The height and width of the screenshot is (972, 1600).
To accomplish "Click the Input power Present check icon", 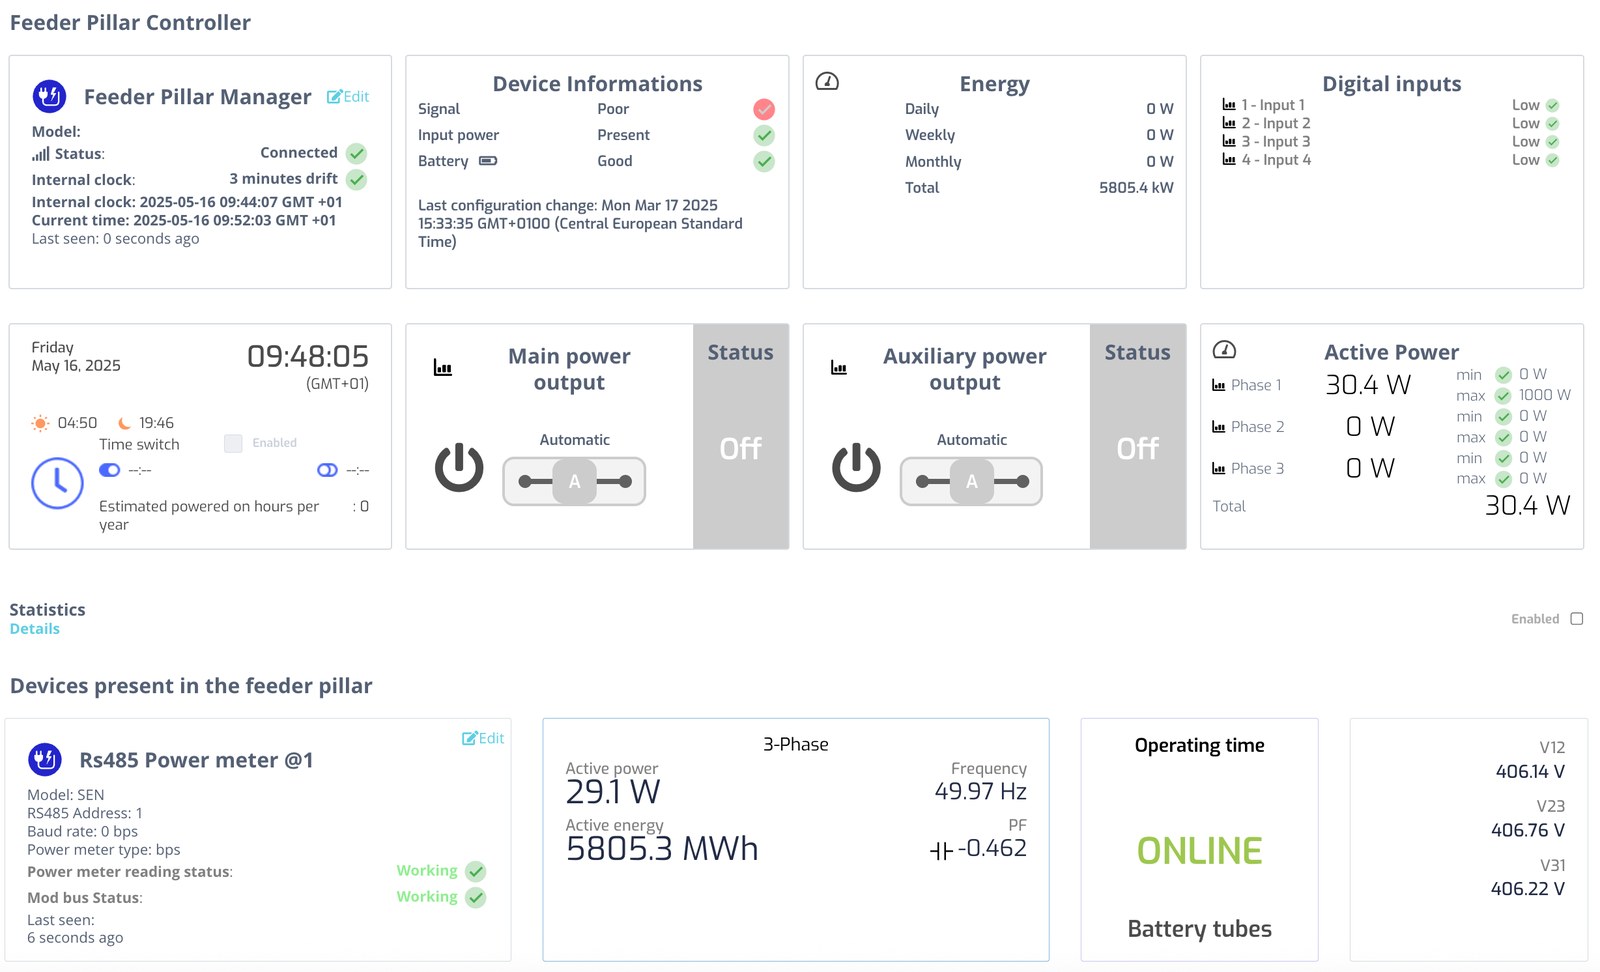I will click(x=764, y=135).
